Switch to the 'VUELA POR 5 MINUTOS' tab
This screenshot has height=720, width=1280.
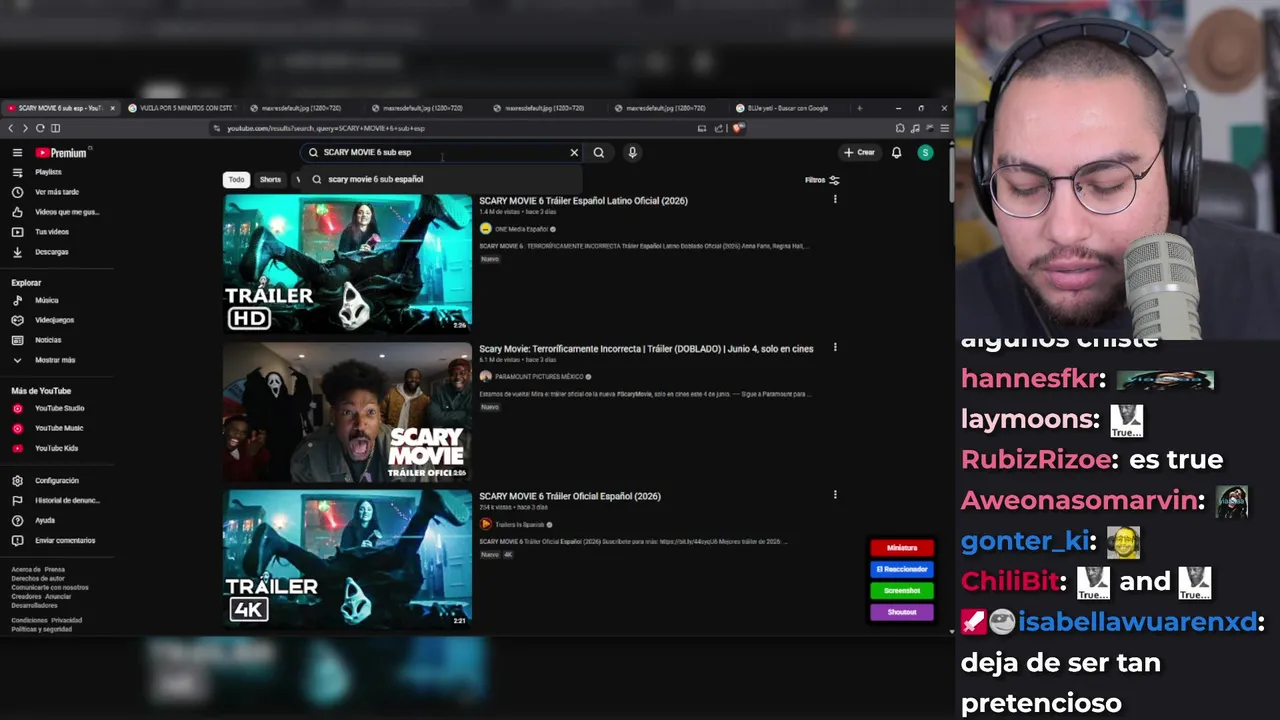(180, 108)
